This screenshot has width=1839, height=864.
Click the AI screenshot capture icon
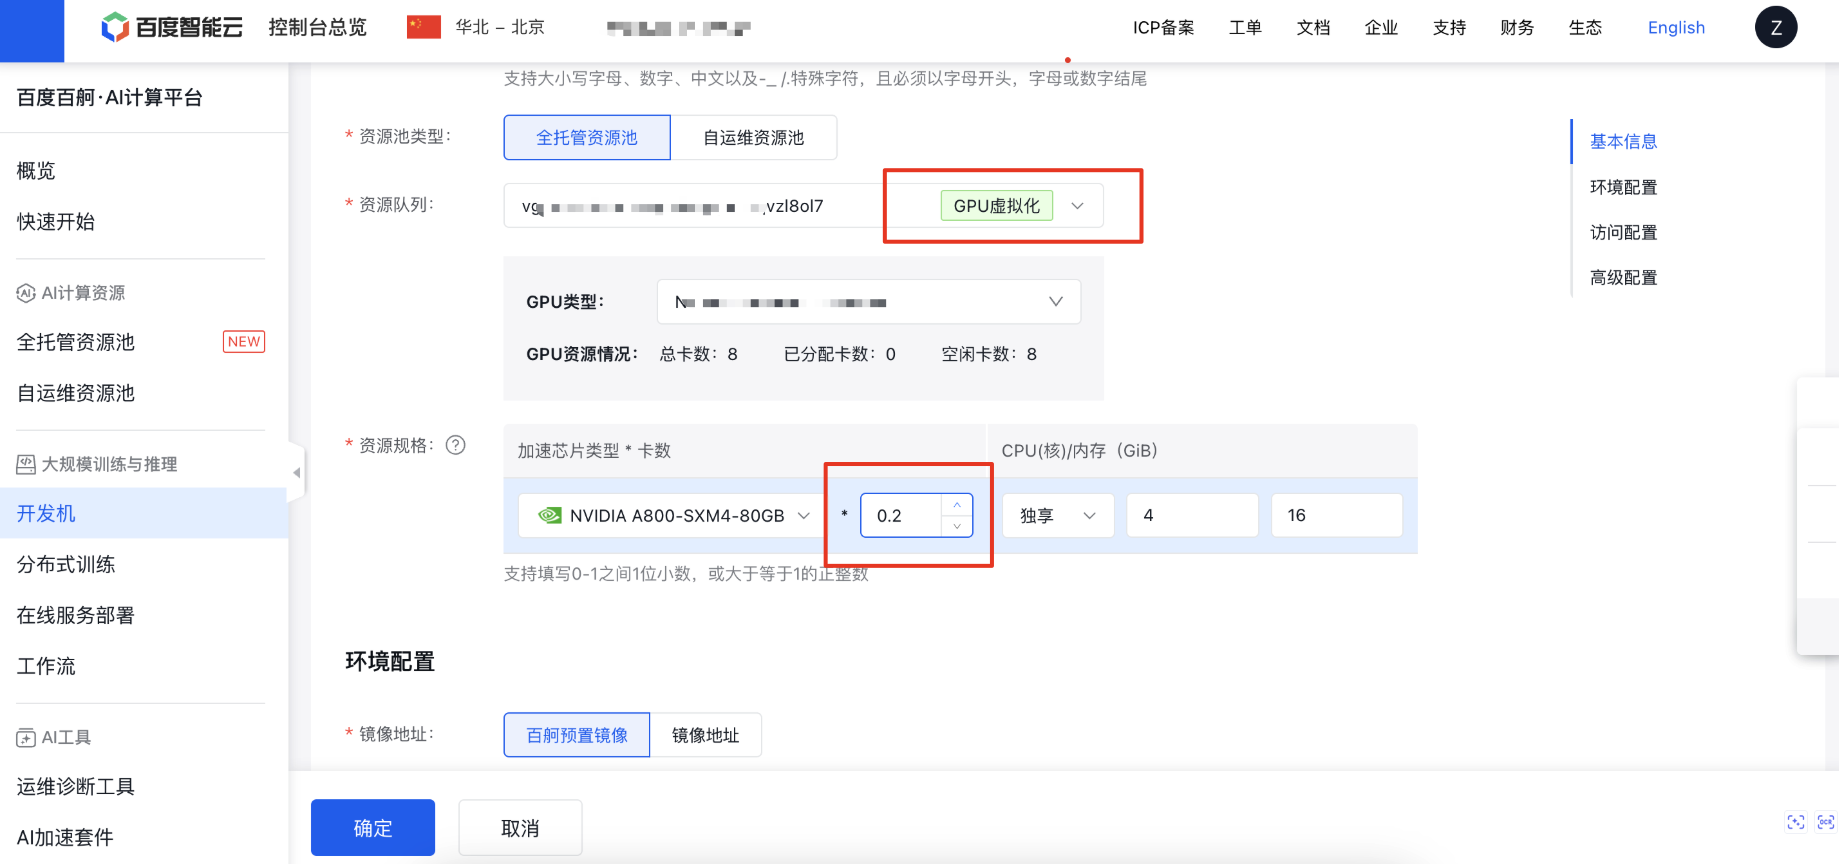tap(1796, 822)
